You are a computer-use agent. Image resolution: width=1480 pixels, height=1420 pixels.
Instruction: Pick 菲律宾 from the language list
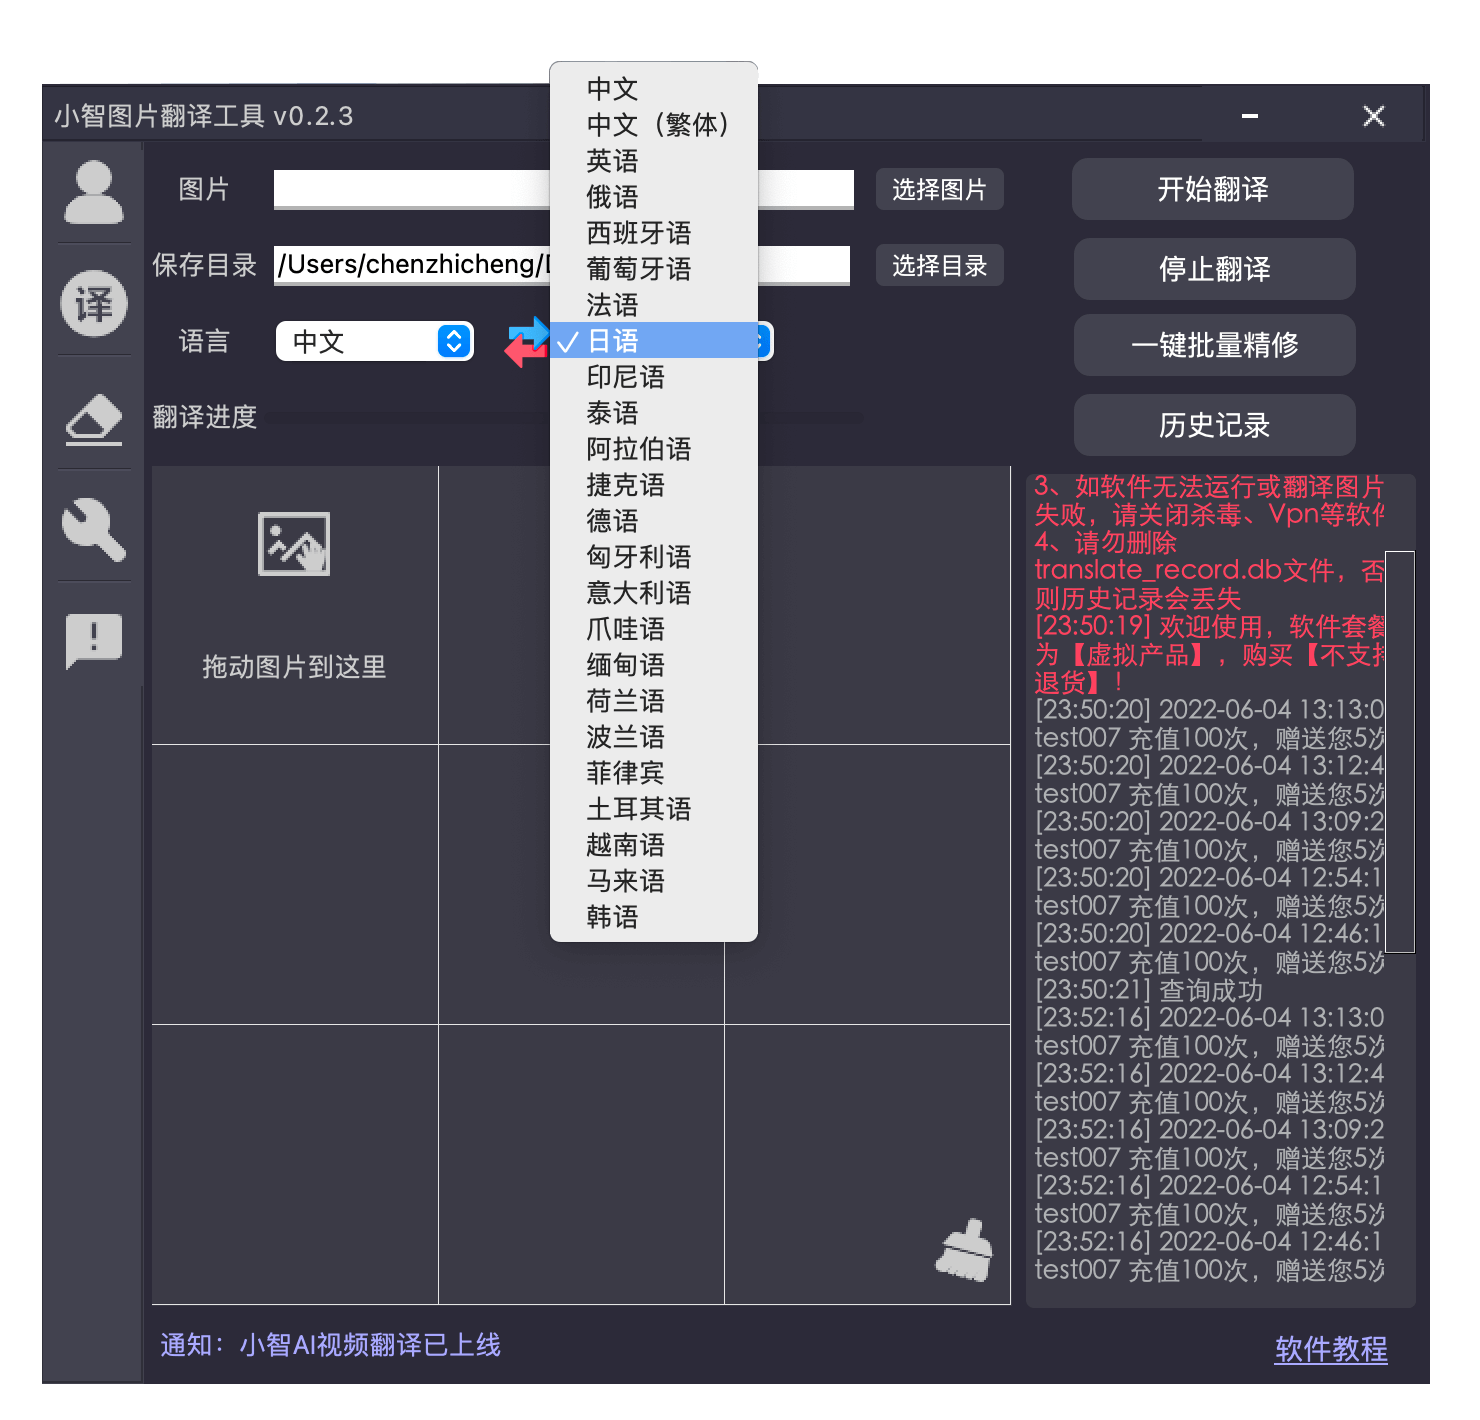(654, 773)
